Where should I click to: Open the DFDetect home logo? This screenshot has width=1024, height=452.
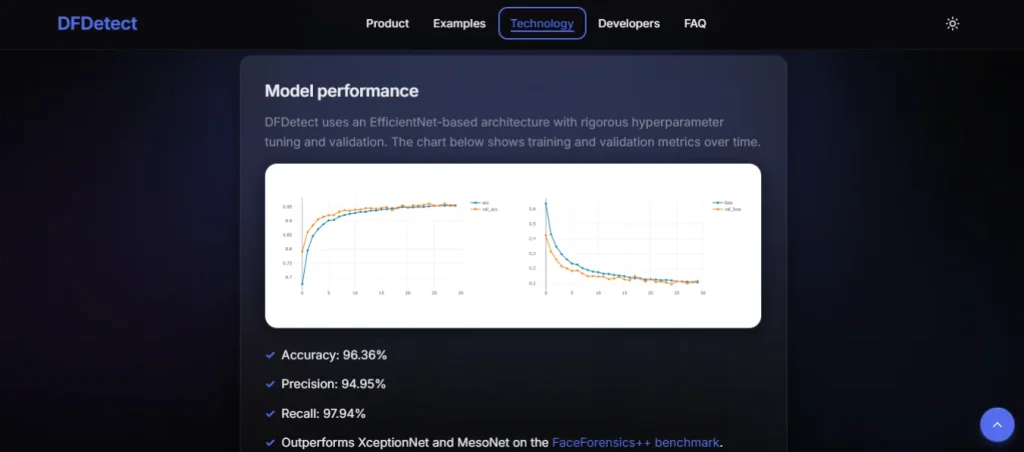(x=97, y=24)
